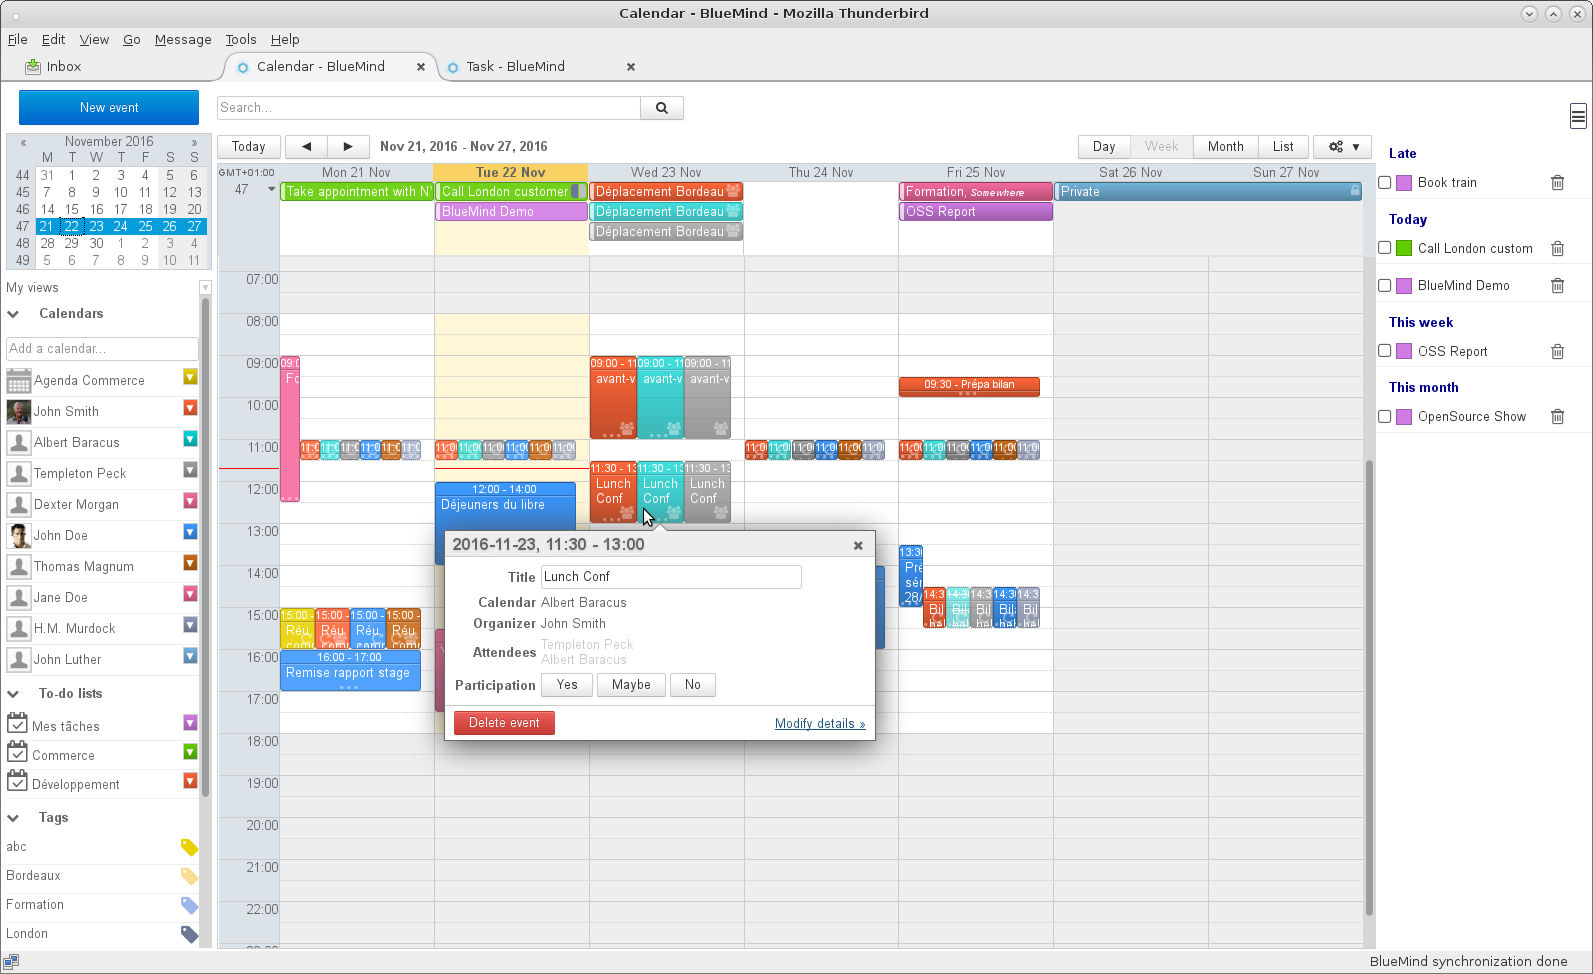The width and height of the screenshot is (1593, 974).
Task: Collapse the To-do lists section
Action: pos(14,694)
